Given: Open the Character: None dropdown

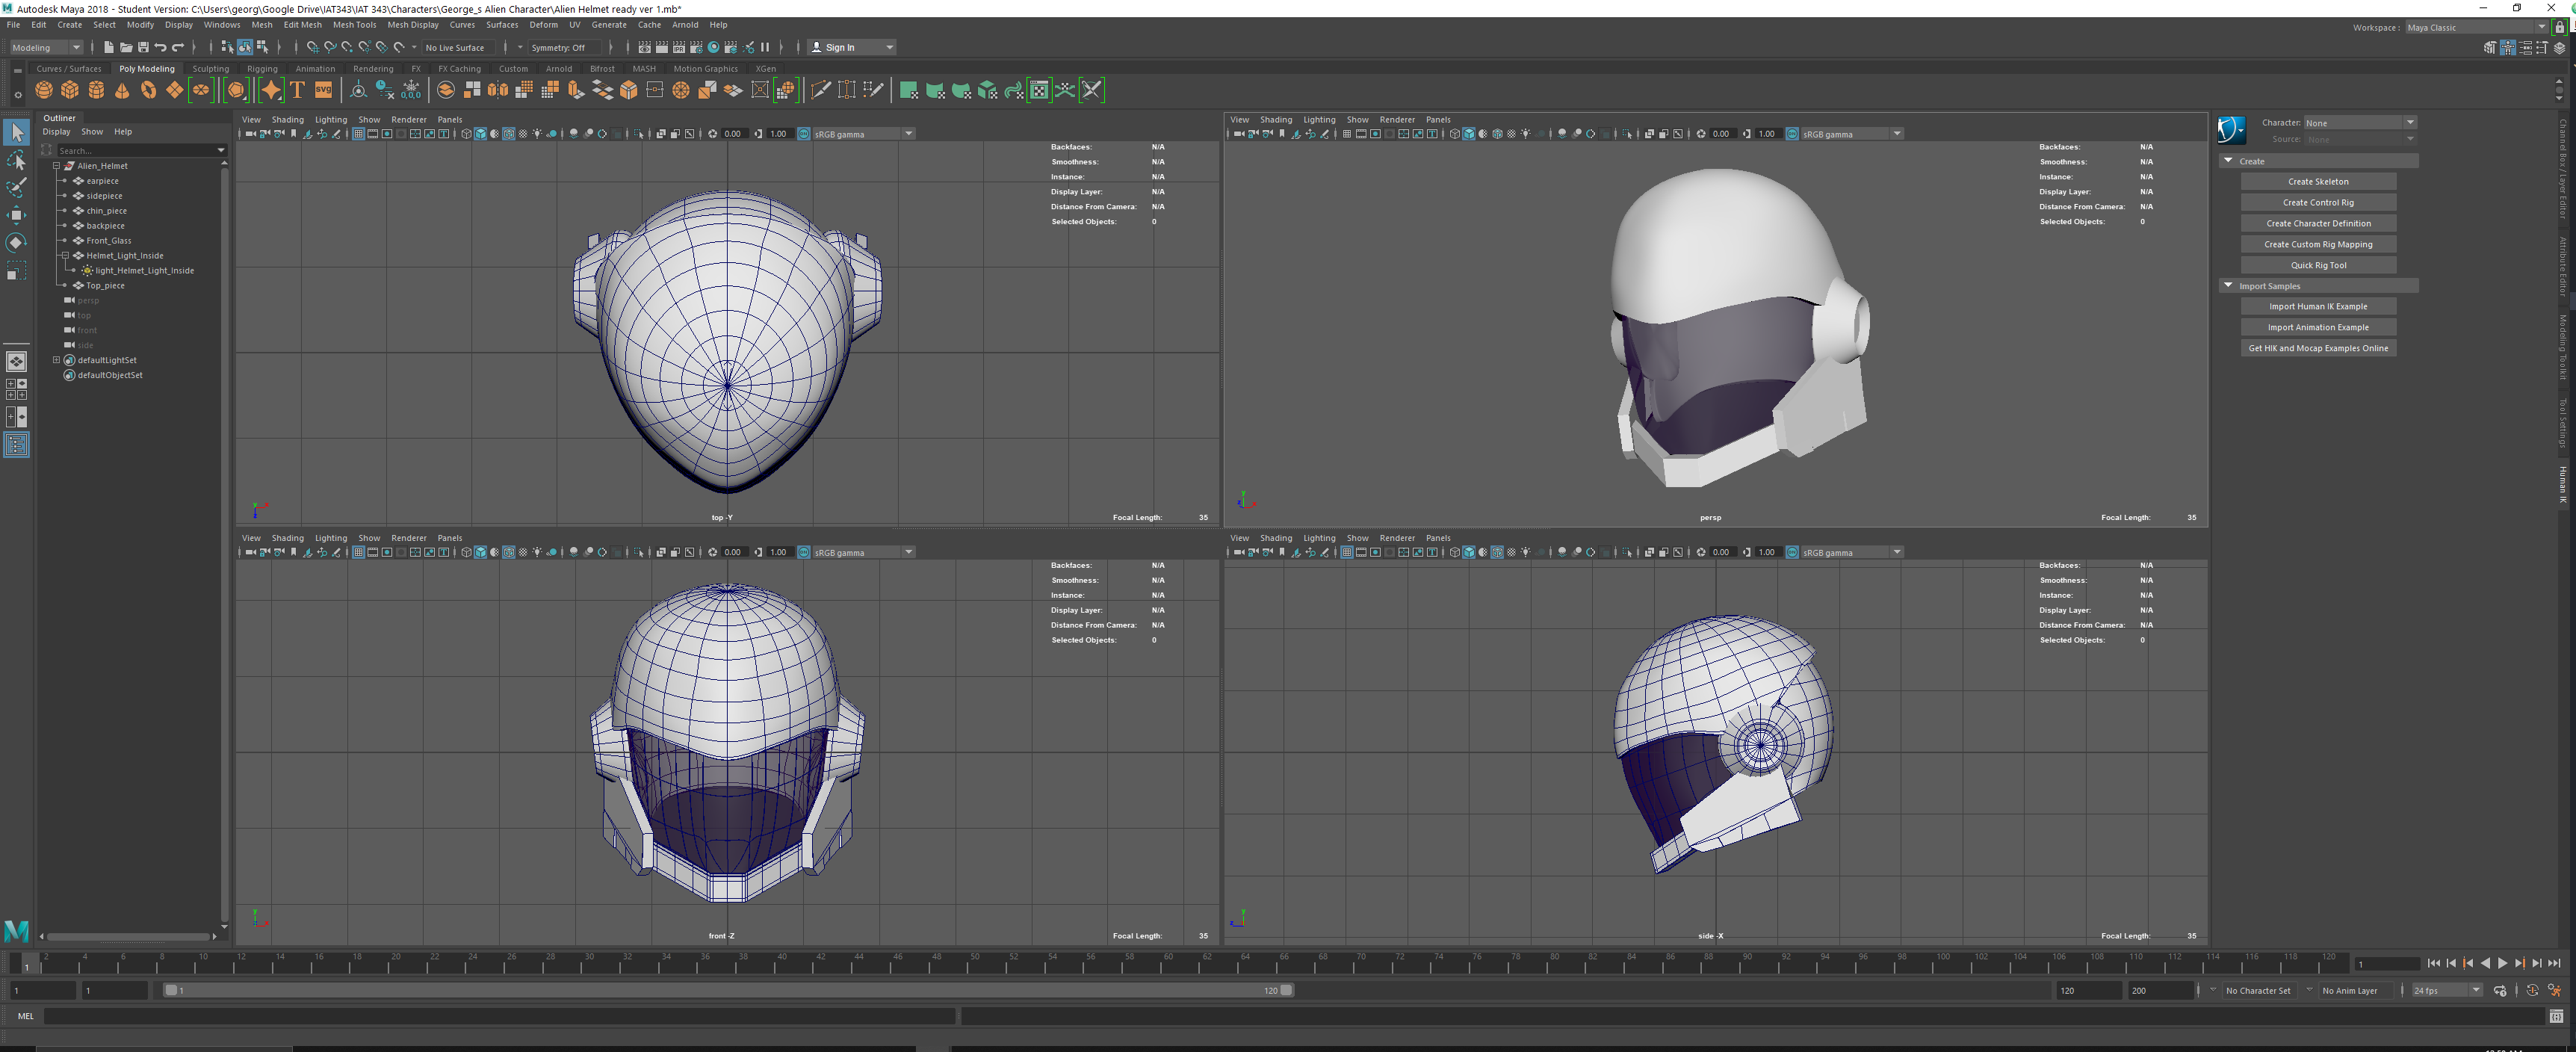Looking at the screenshot, I should [x=2358, y=122].
